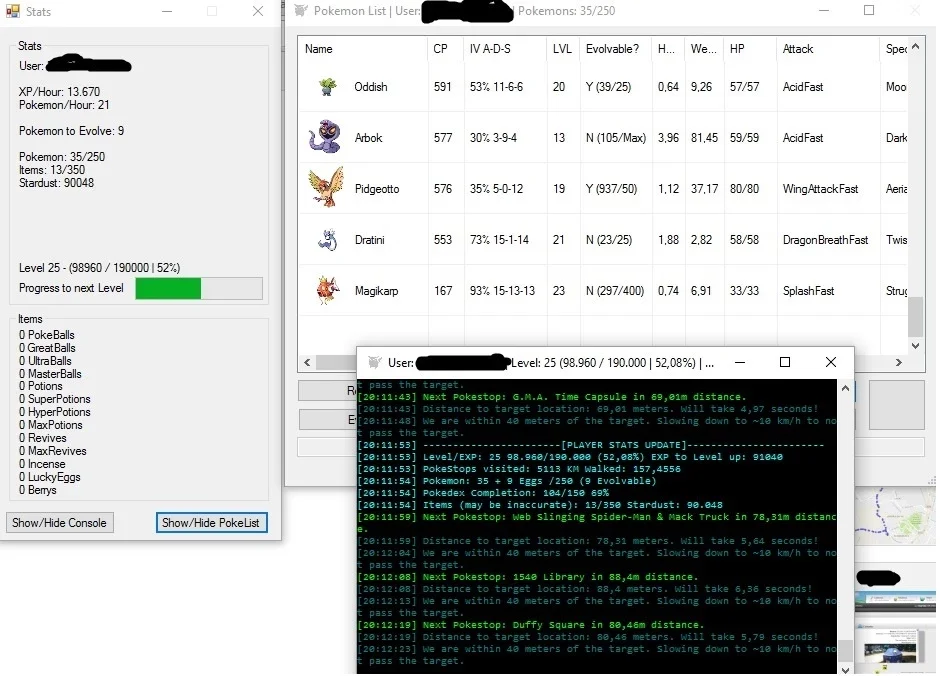This screenshot has width=940, height=676.
Task: Click the Pidgeotto sprite icon
Action: pos(326,187)
